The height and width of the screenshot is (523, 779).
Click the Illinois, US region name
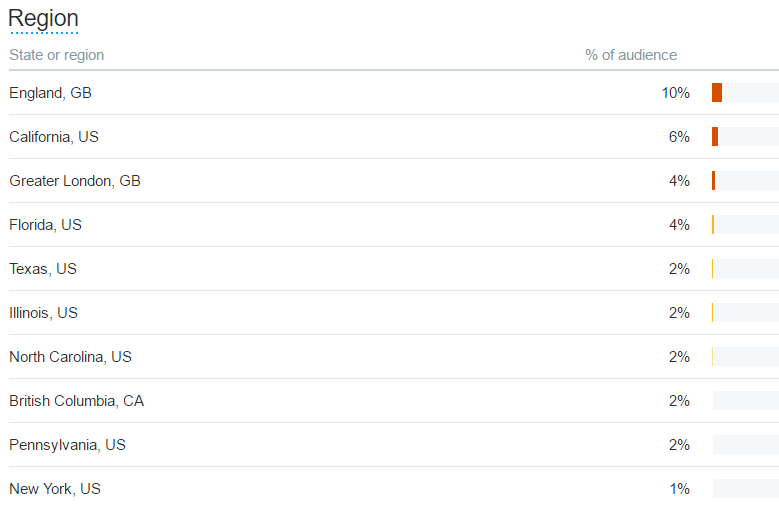pyautogui.click(x=43, y=313)
